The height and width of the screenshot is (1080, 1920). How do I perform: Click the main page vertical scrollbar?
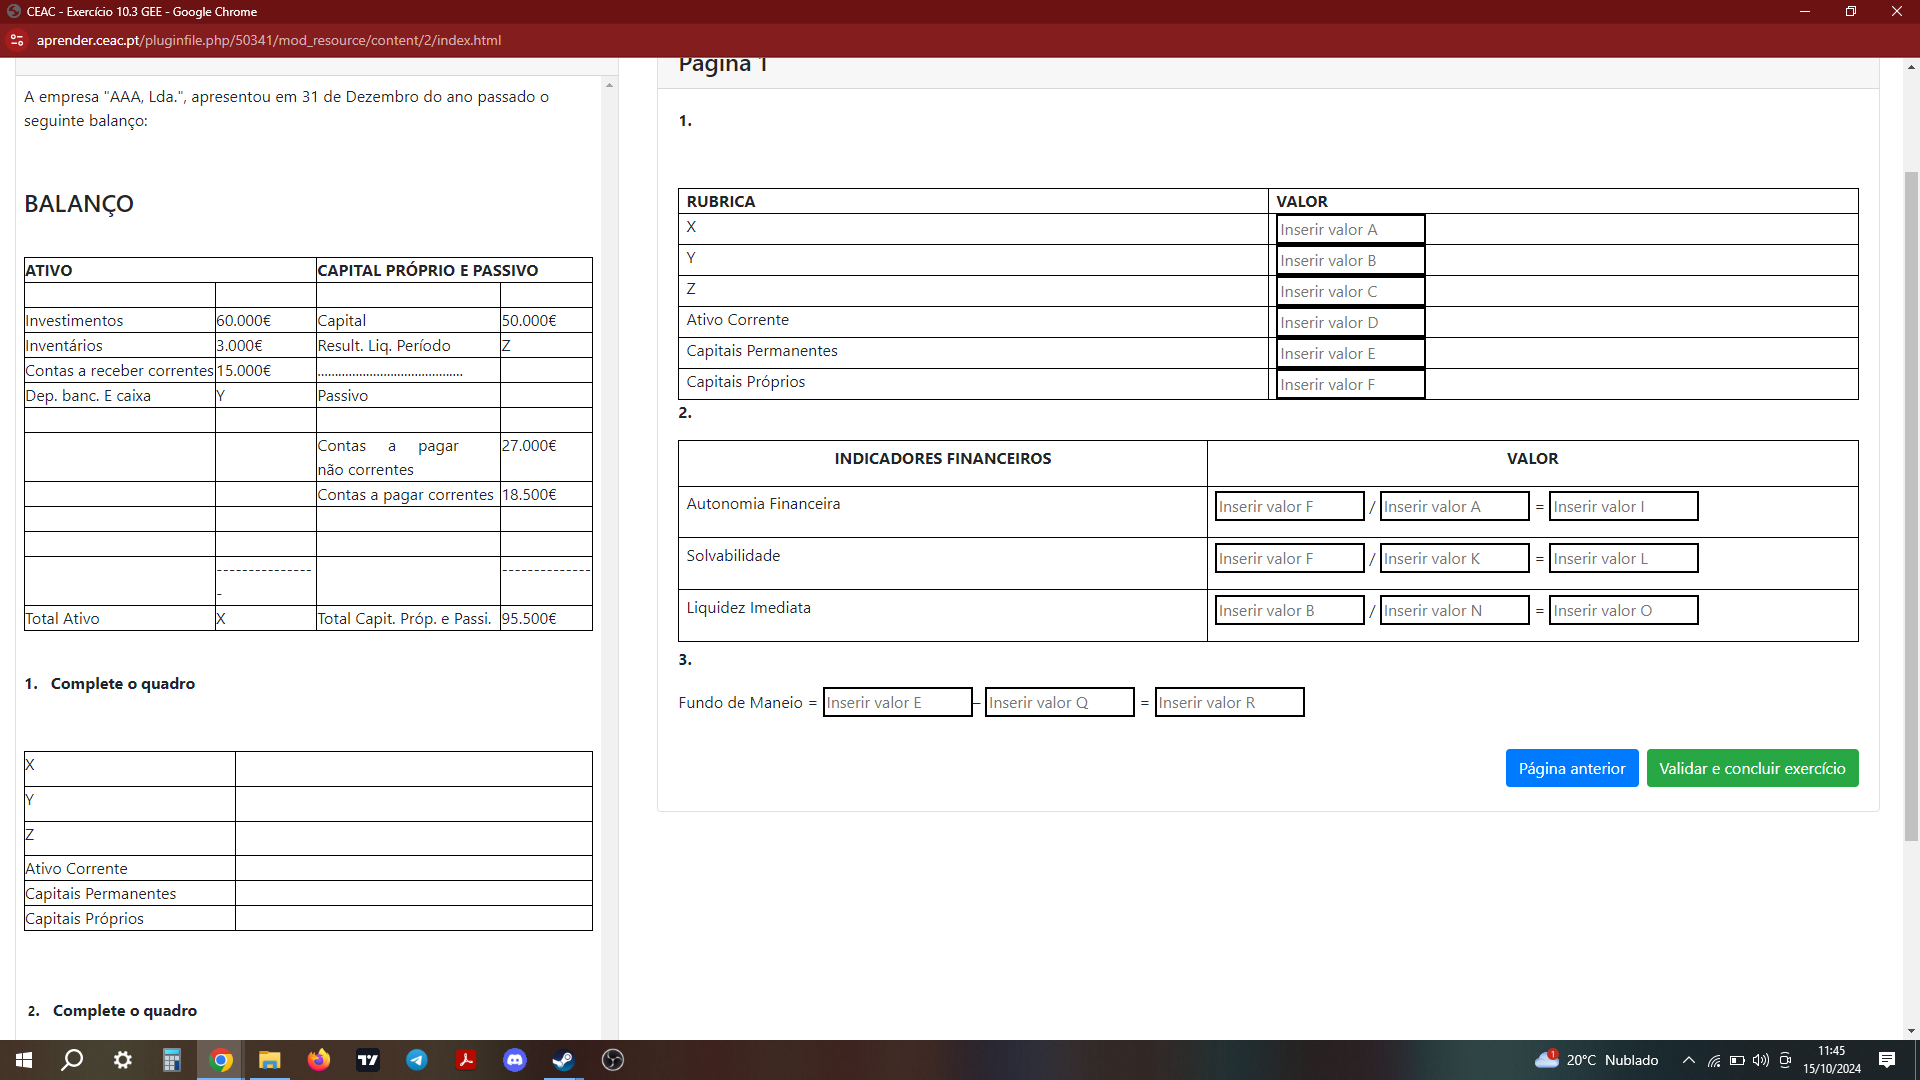point(1911,505)
